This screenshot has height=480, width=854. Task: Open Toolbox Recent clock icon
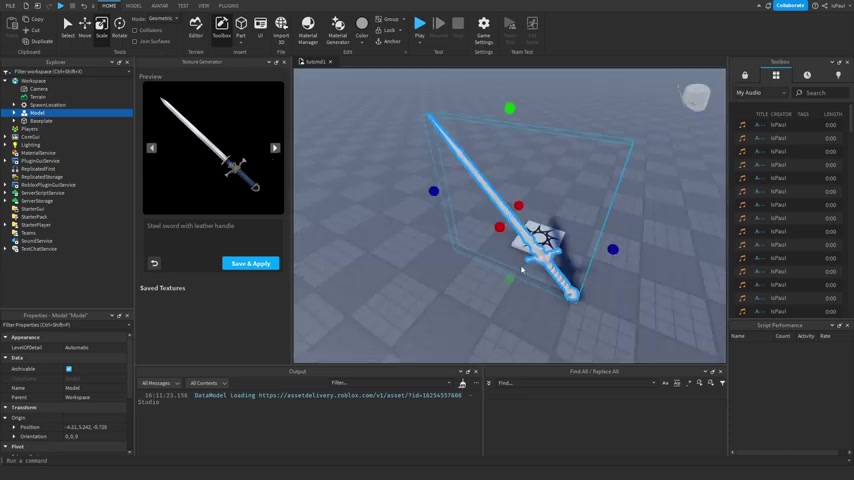click(807, 75)
